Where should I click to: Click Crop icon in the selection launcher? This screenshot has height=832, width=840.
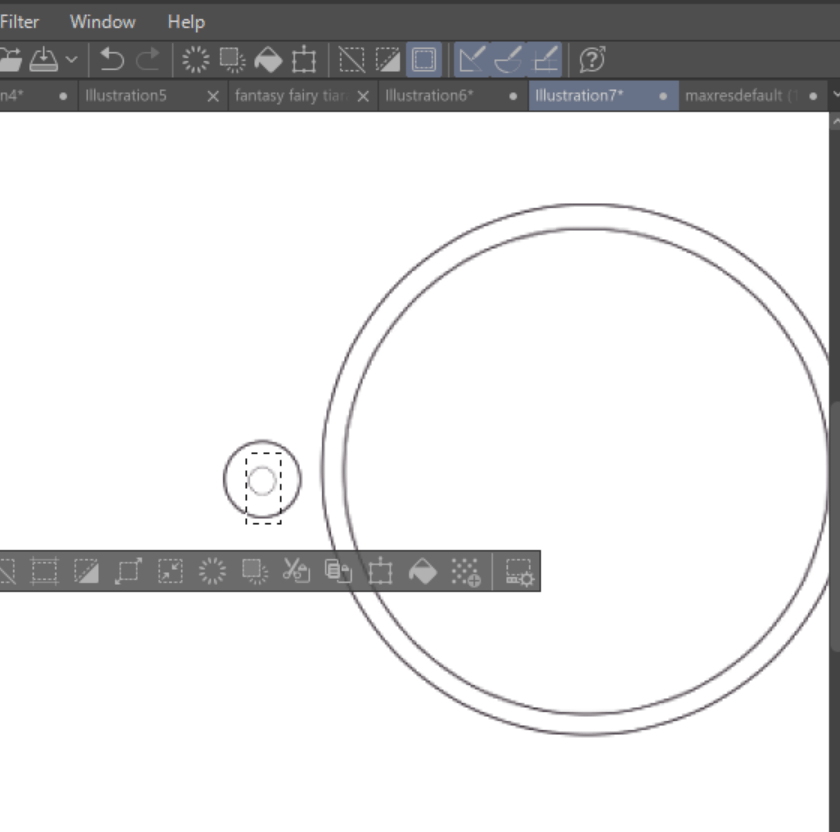pyautogui.click(x=44, y=571)
